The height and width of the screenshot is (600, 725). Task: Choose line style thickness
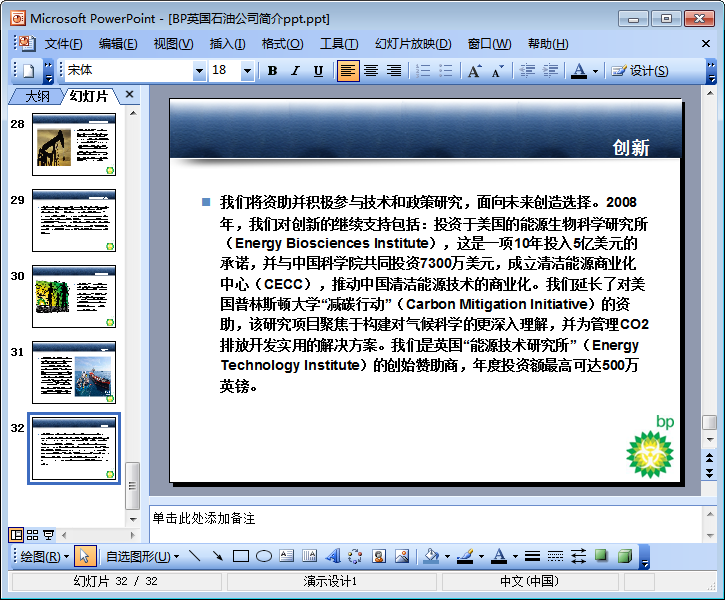click(532, 556)
